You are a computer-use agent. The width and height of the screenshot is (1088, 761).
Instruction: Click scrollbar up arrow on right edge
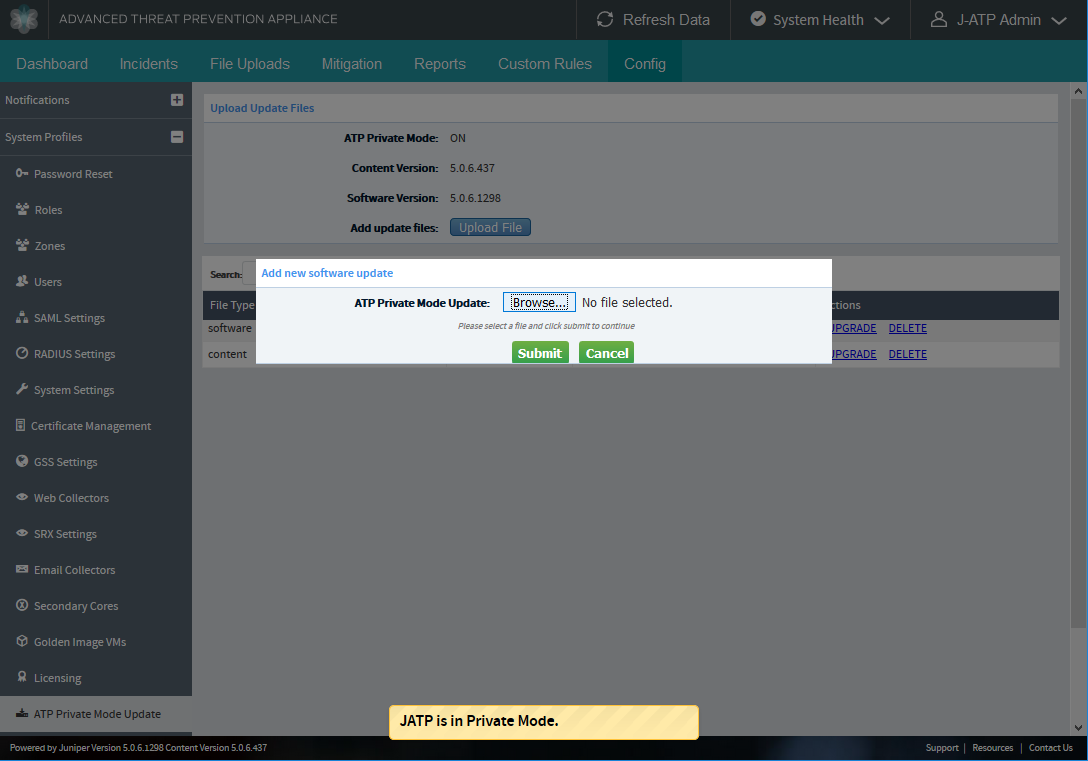[x=1078, y=91]
